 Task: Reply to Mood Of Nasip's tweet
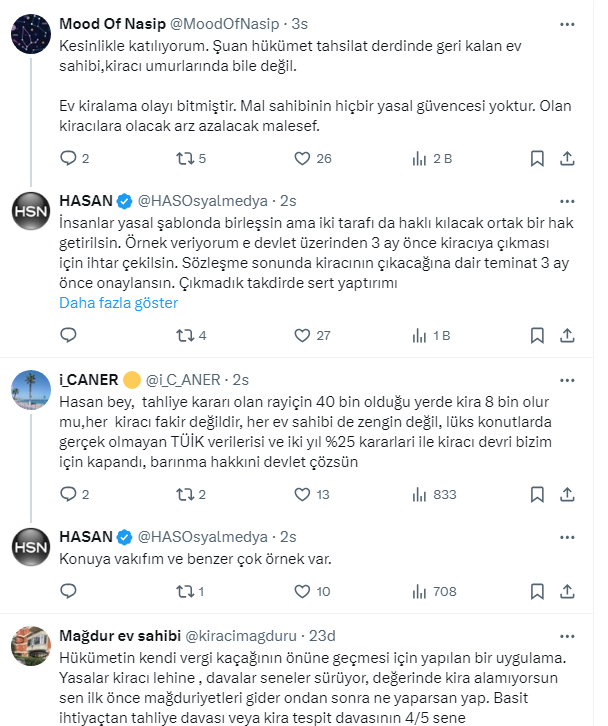pos(69,158)
